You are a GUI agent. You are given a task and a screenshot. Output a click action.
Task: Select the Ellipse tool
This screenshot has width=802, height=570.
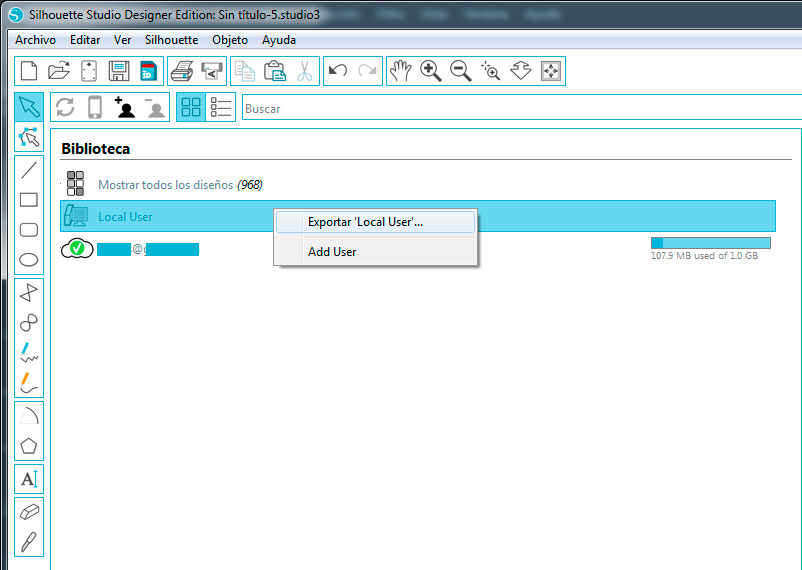pos(29,259)
